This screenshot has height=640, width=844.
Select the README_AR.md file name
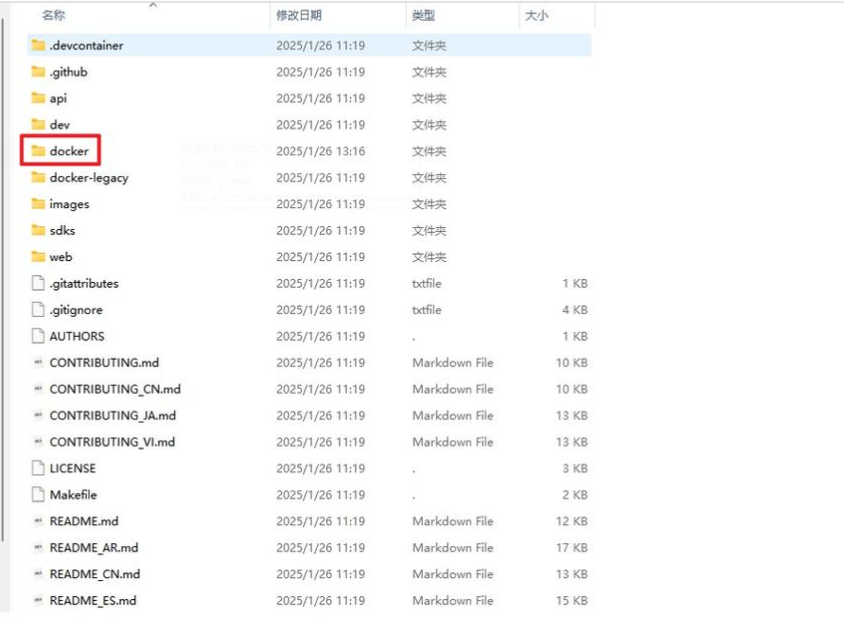click(x=94, y=548)
